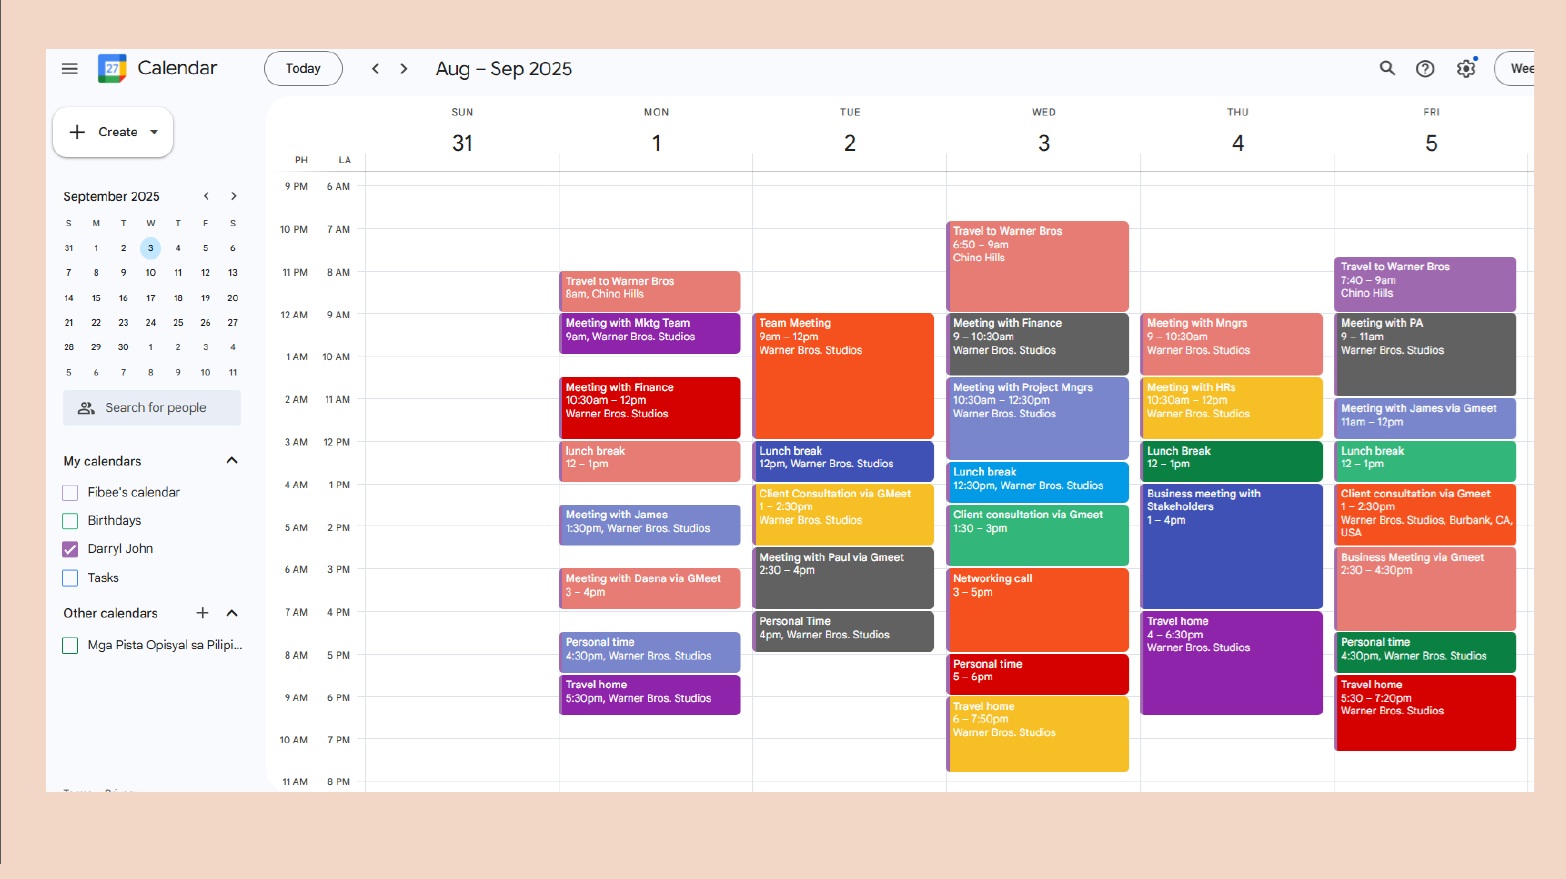
Task: Collapse the Other calendars section
Action: tap(232, 613)
